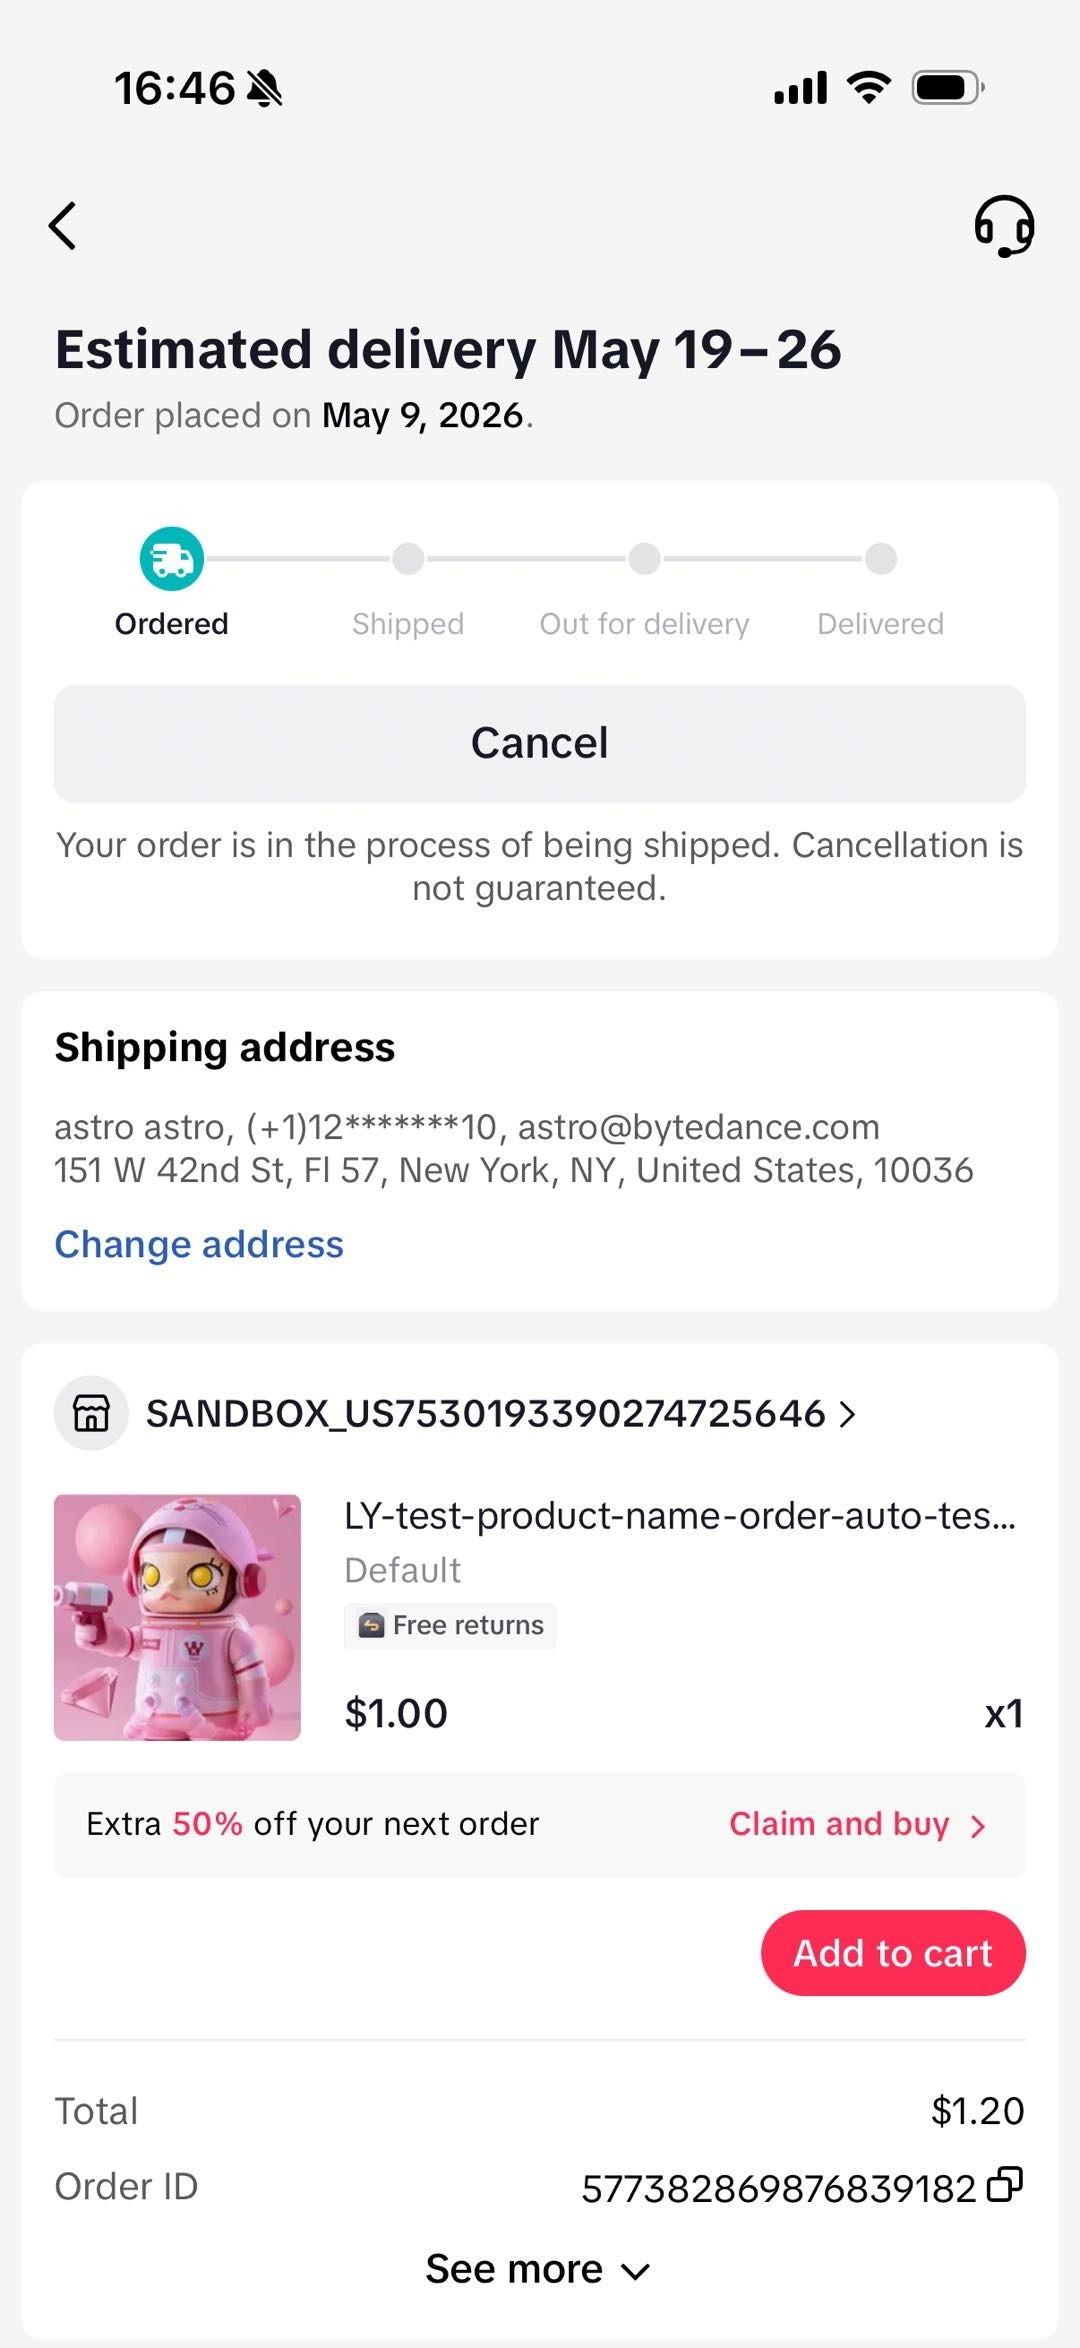Tap the Free returns badge
Viewport: 1080px width, 2348px height.
pos(450,1625)
